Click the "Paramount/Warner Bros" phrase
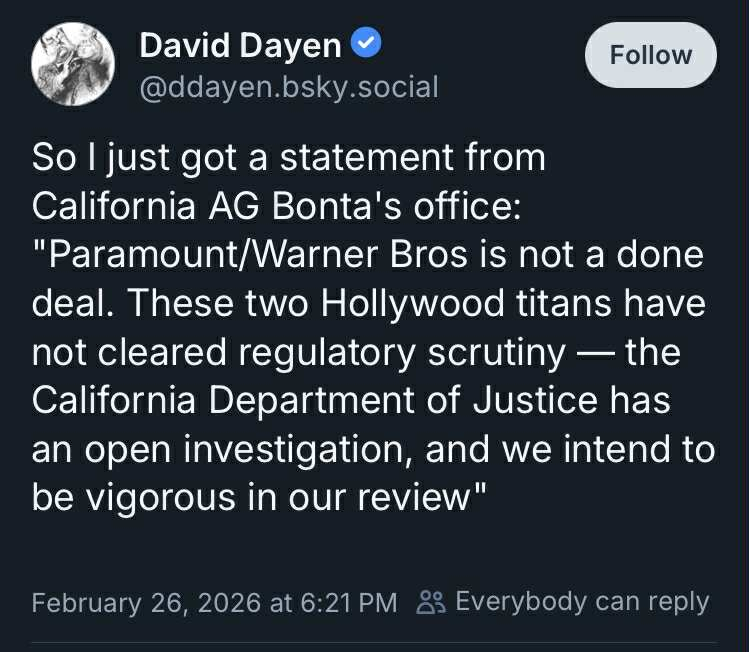This screenshot has width=749, height=652. (256, 254)
